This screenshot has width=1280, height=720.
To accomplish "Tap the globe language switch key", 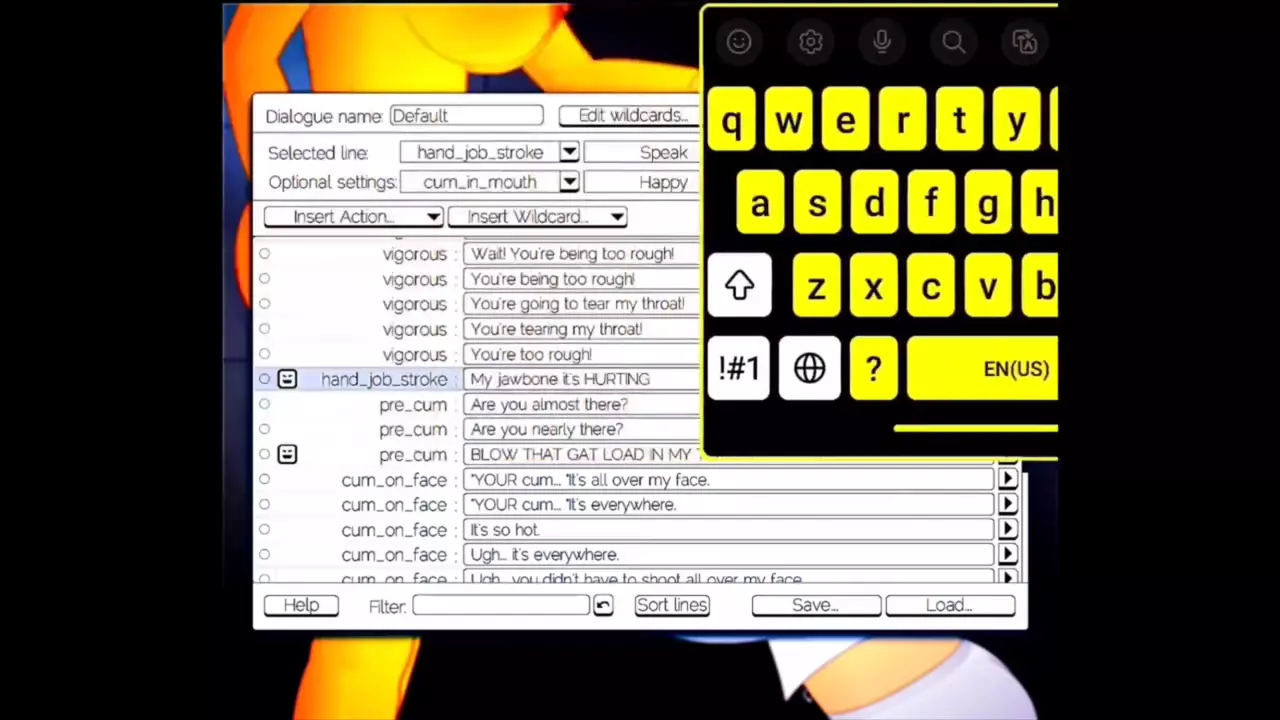I will pyautogui.click(x=809, y=369).
